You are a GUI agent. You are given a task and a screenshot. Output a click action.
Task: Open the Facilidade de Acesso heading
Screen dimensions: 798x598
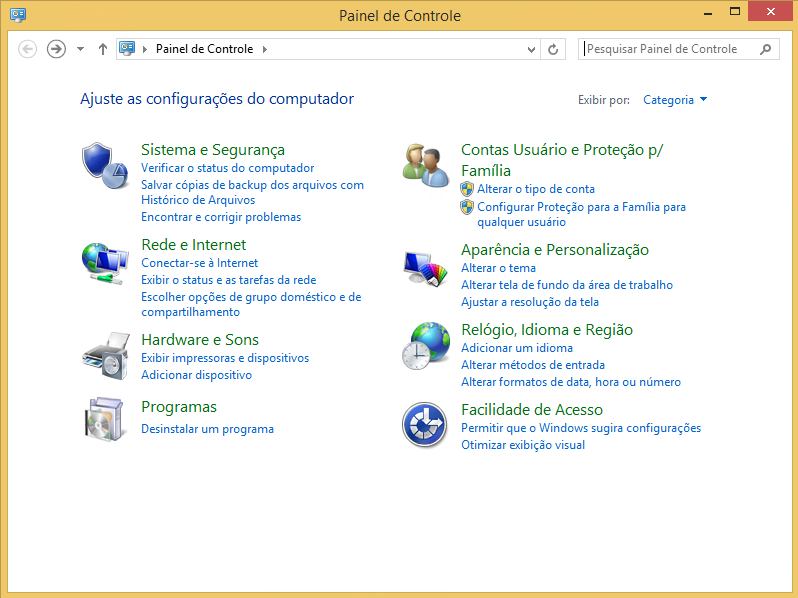(532, 410)
